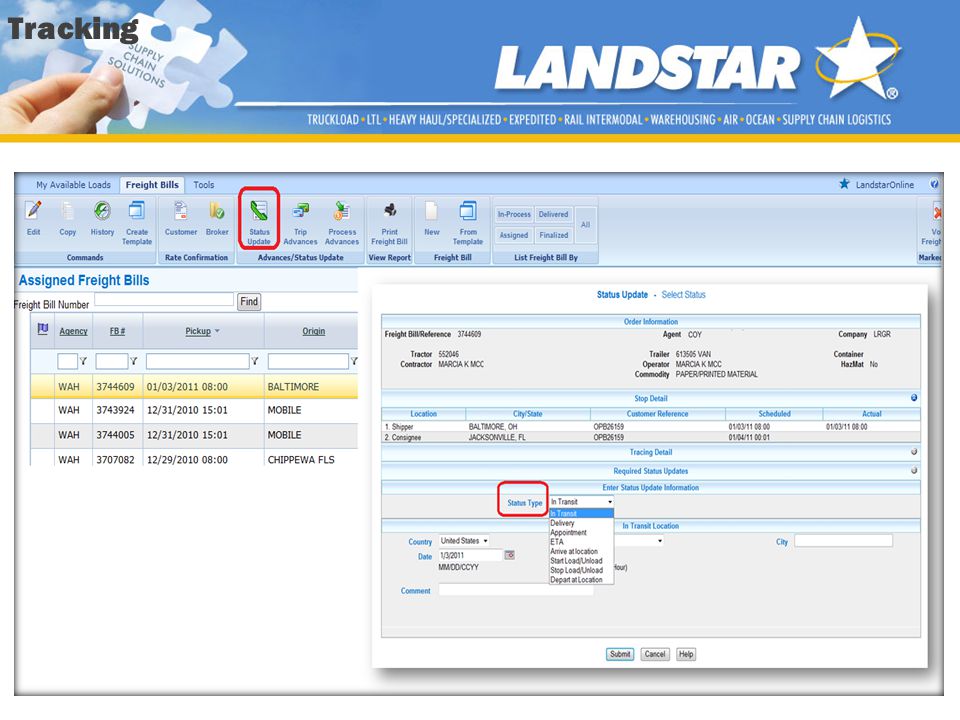Select Stop Load/Unload status option
The height and width of the screenshot is (720, 960).
[581, 570]
